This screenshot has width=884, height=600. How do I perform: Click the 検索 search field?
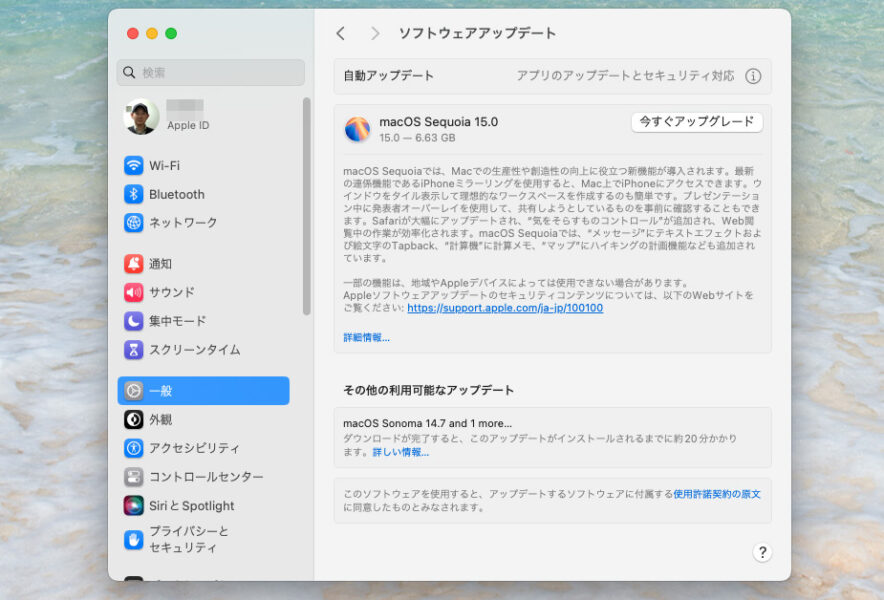tap(211, 72)
